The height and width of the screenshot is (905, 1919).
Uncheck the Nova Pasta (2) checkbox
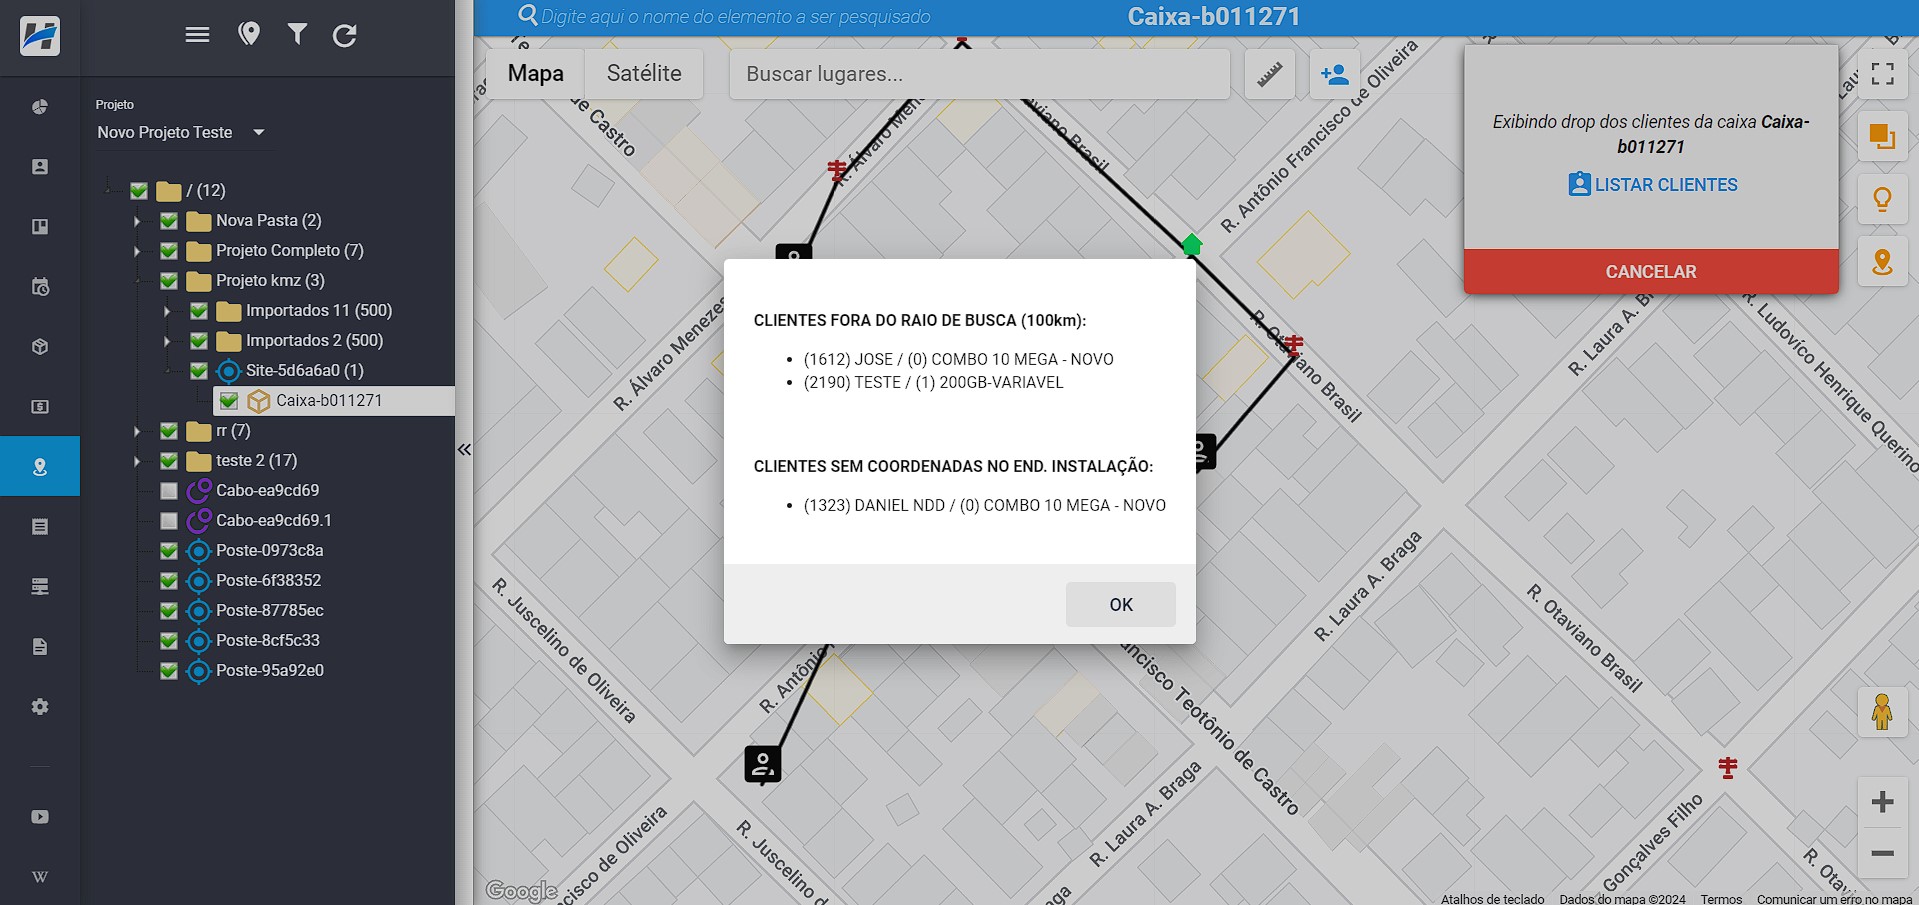(x=169, y=220)
